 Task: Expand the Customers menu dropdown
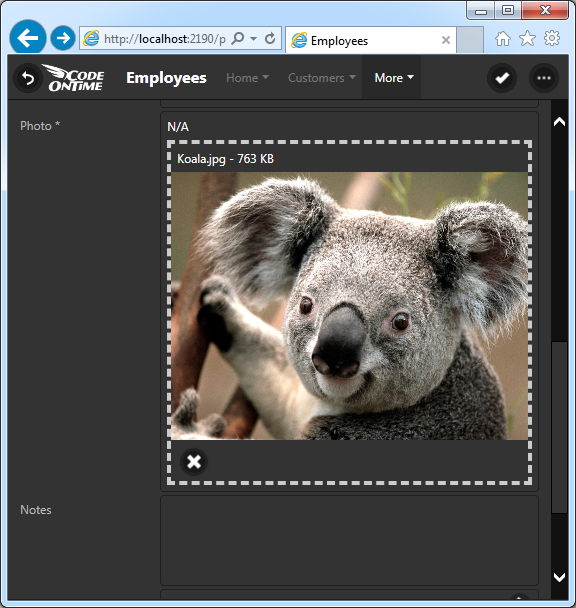pos(322,78)
